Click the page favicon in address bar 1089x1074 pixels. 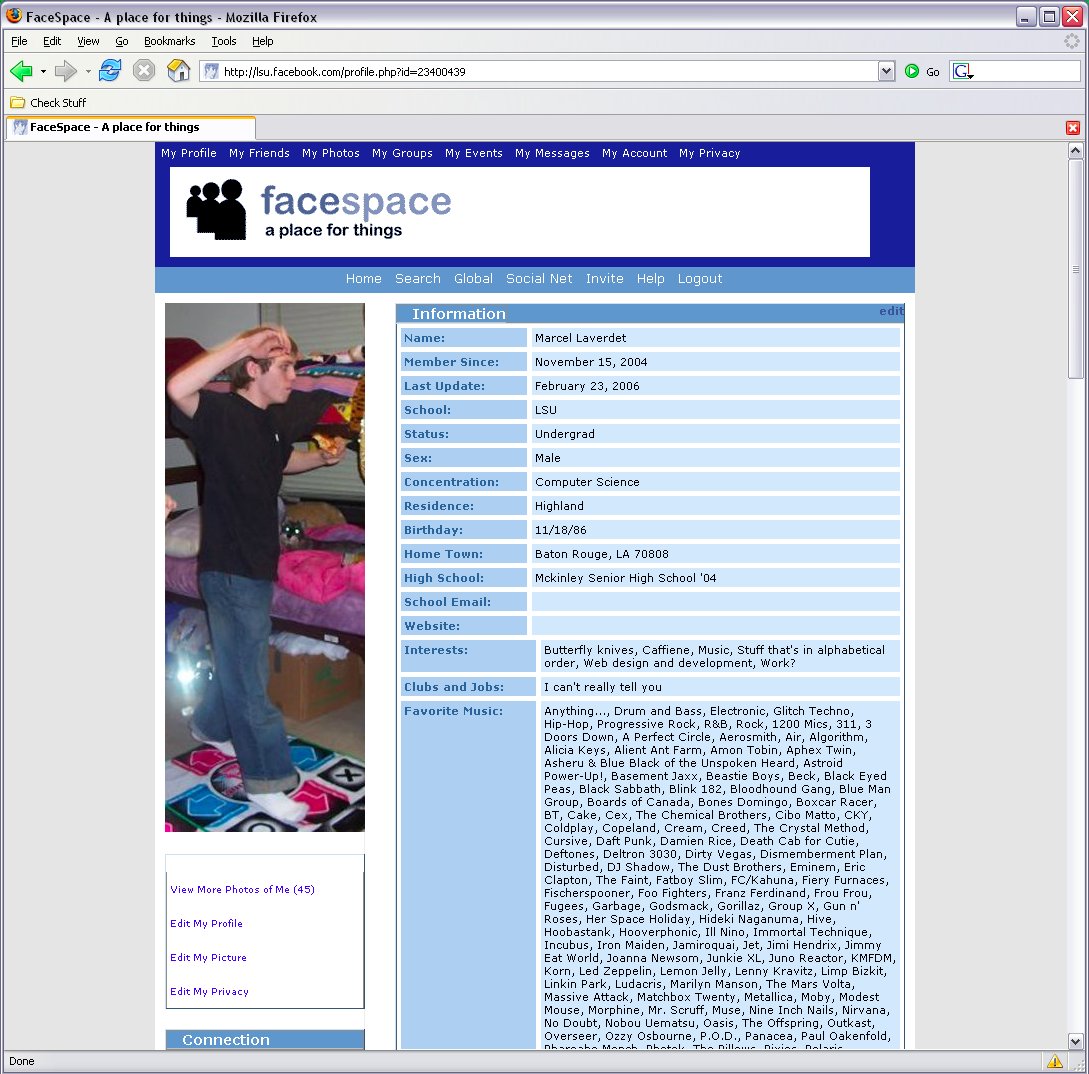point(211,72)
